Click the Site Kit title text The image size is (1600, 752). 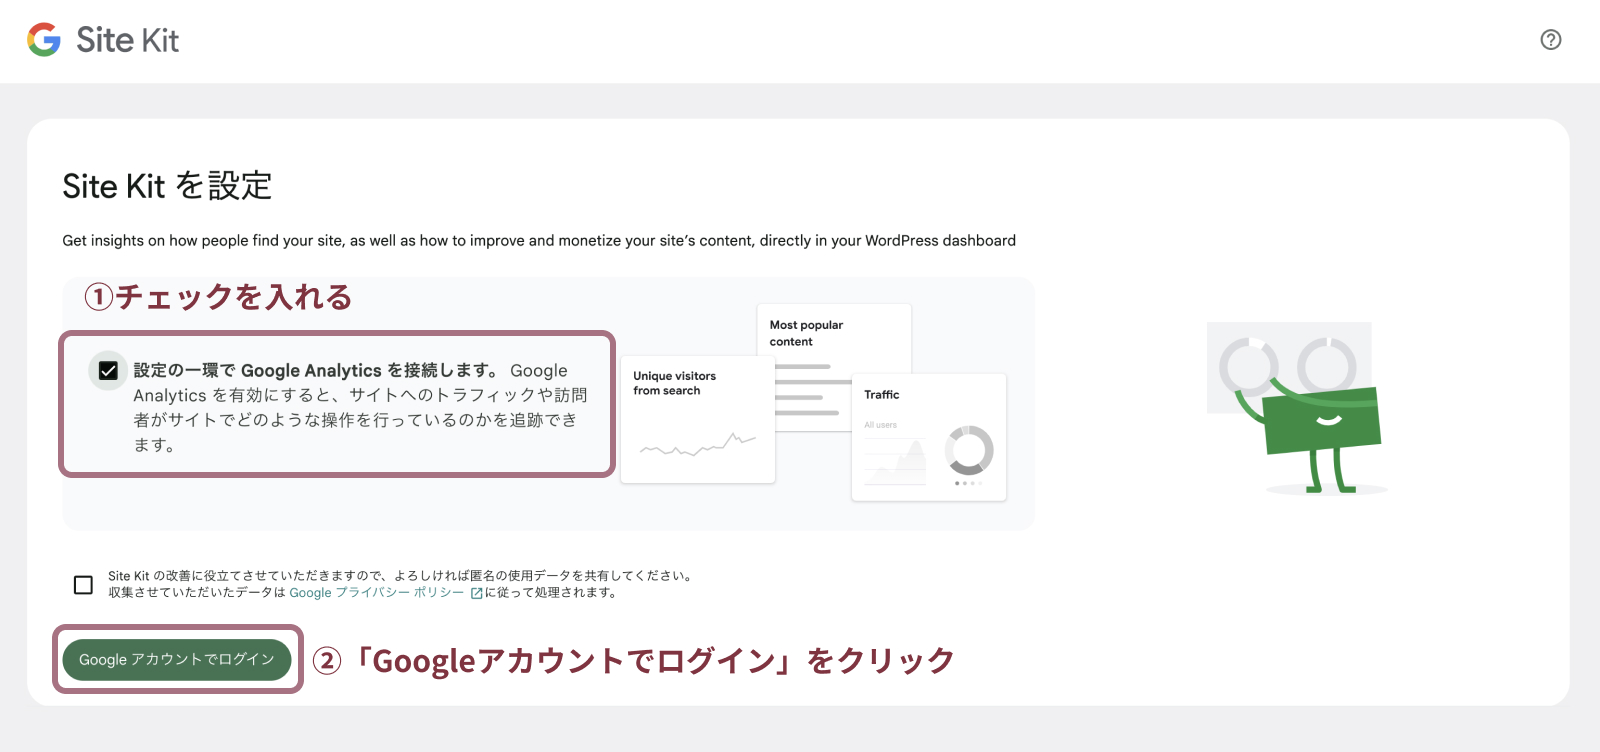pyautogui.click(x=128, y=40)
